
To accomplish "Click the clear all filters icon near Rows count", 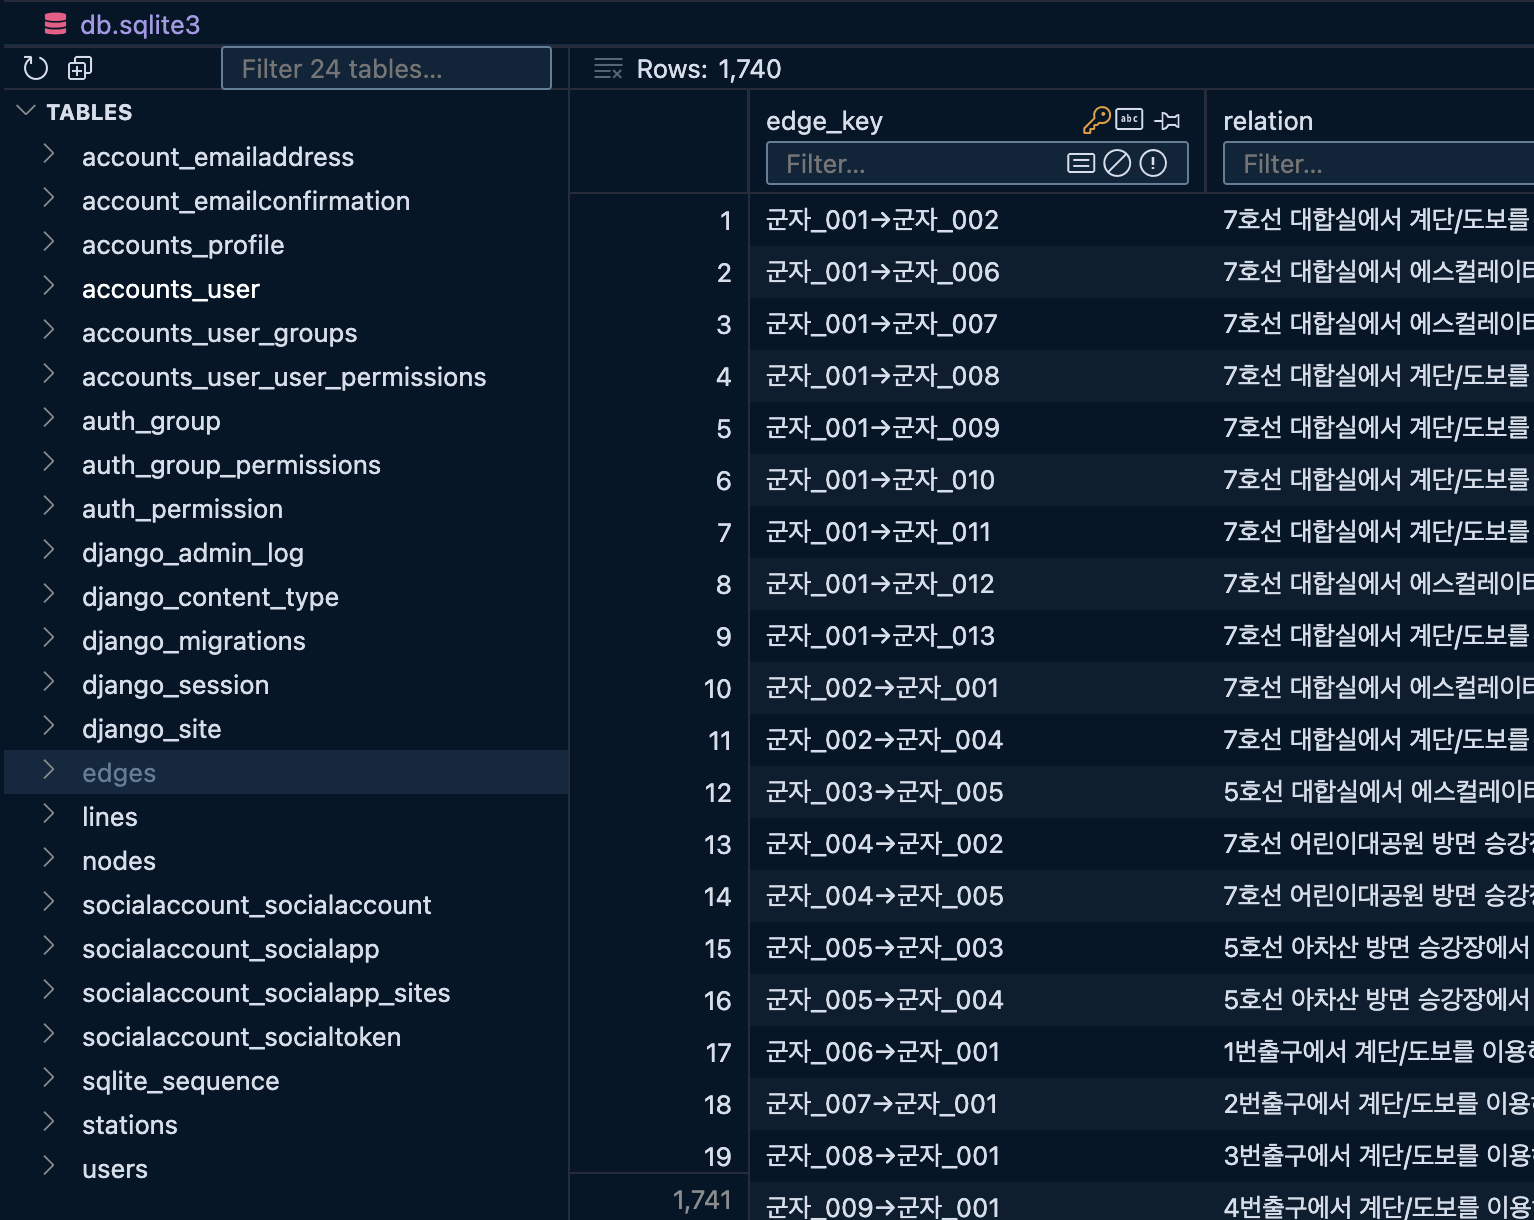I will tap(607, 68).
